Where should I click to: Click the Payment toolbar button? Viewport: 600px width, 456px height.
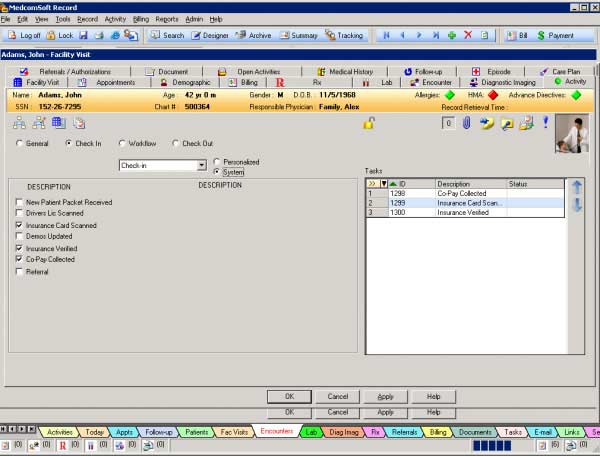pos(555,36)
